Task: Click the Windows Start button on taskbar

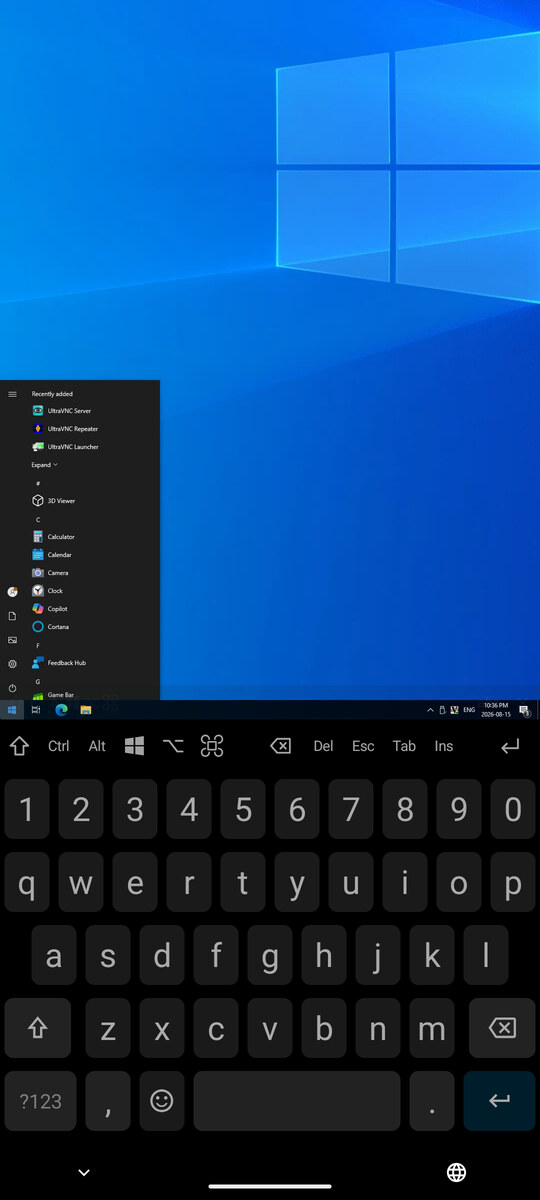Action: (12, 710)
